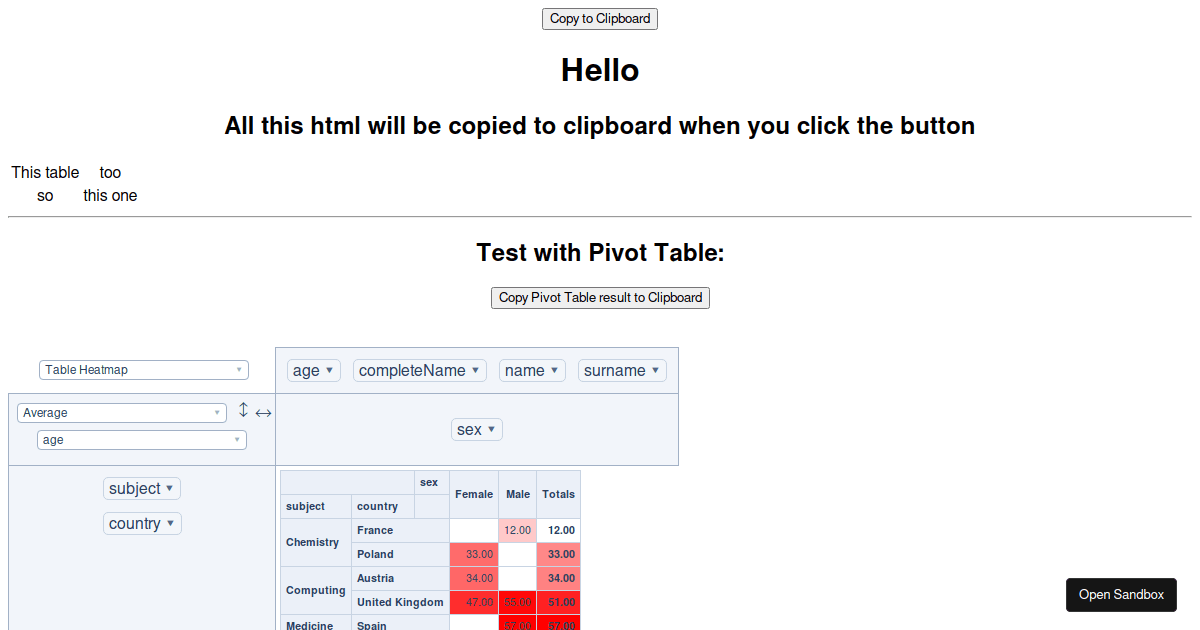Open the filter menu on the subject row field
Image resolution: width=1200 pixels, height=630 pixels.
(170, 488)
